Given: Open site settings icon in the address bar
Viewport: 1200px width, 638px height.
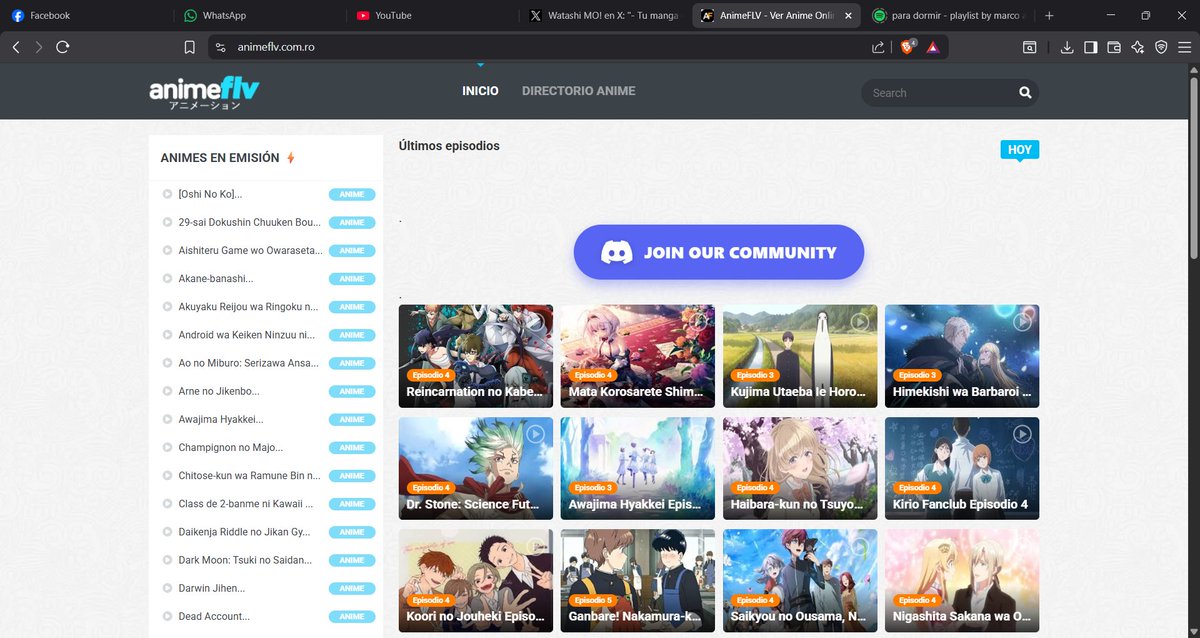Looking at the screenshot, I should pos(222,47).
